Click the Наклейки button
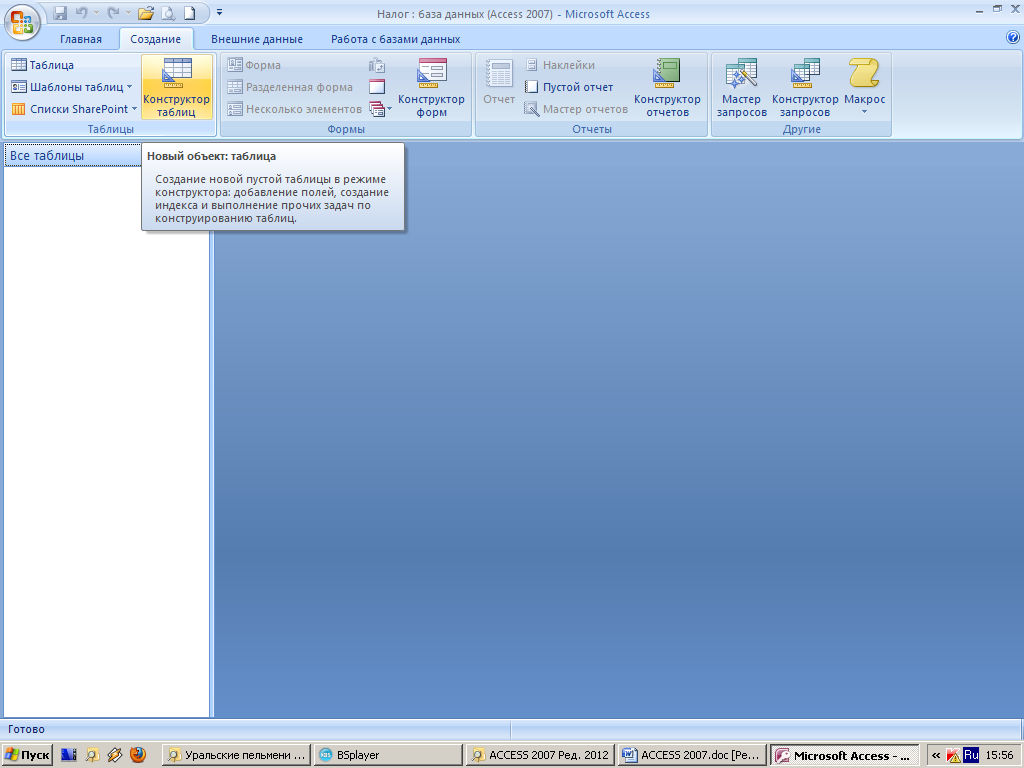Viewport: 1024px width, 768px height. point(560,65)
